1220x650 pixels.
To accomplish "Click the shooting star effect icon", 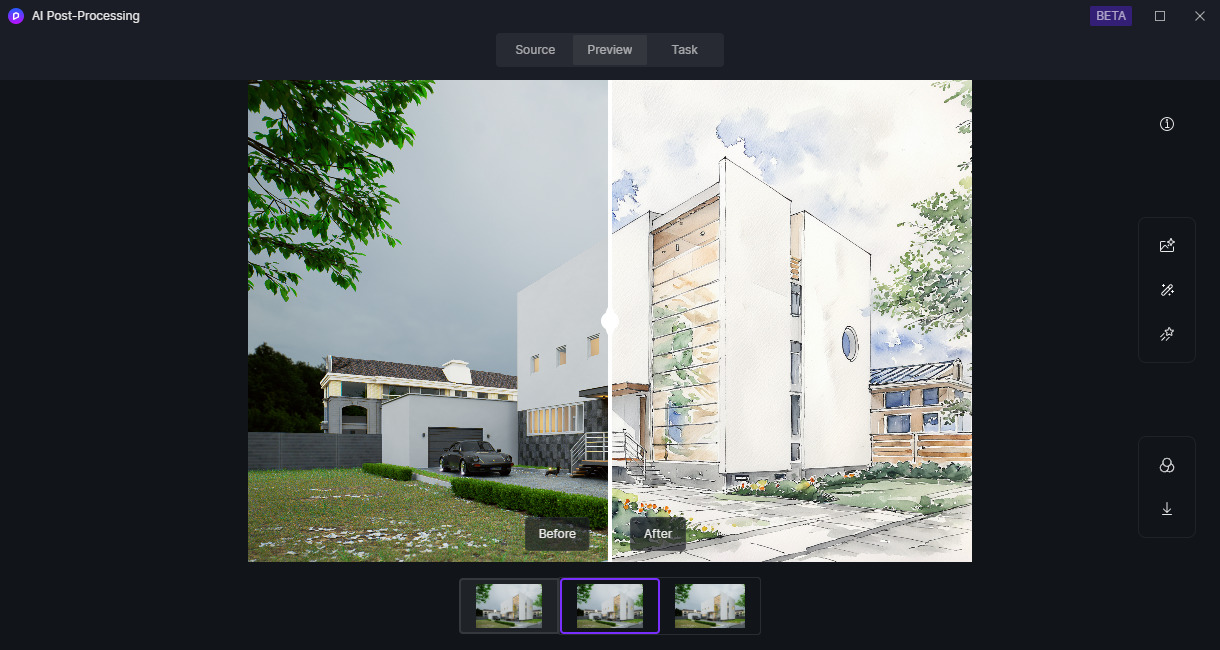I will click(x=1167, y=334).
